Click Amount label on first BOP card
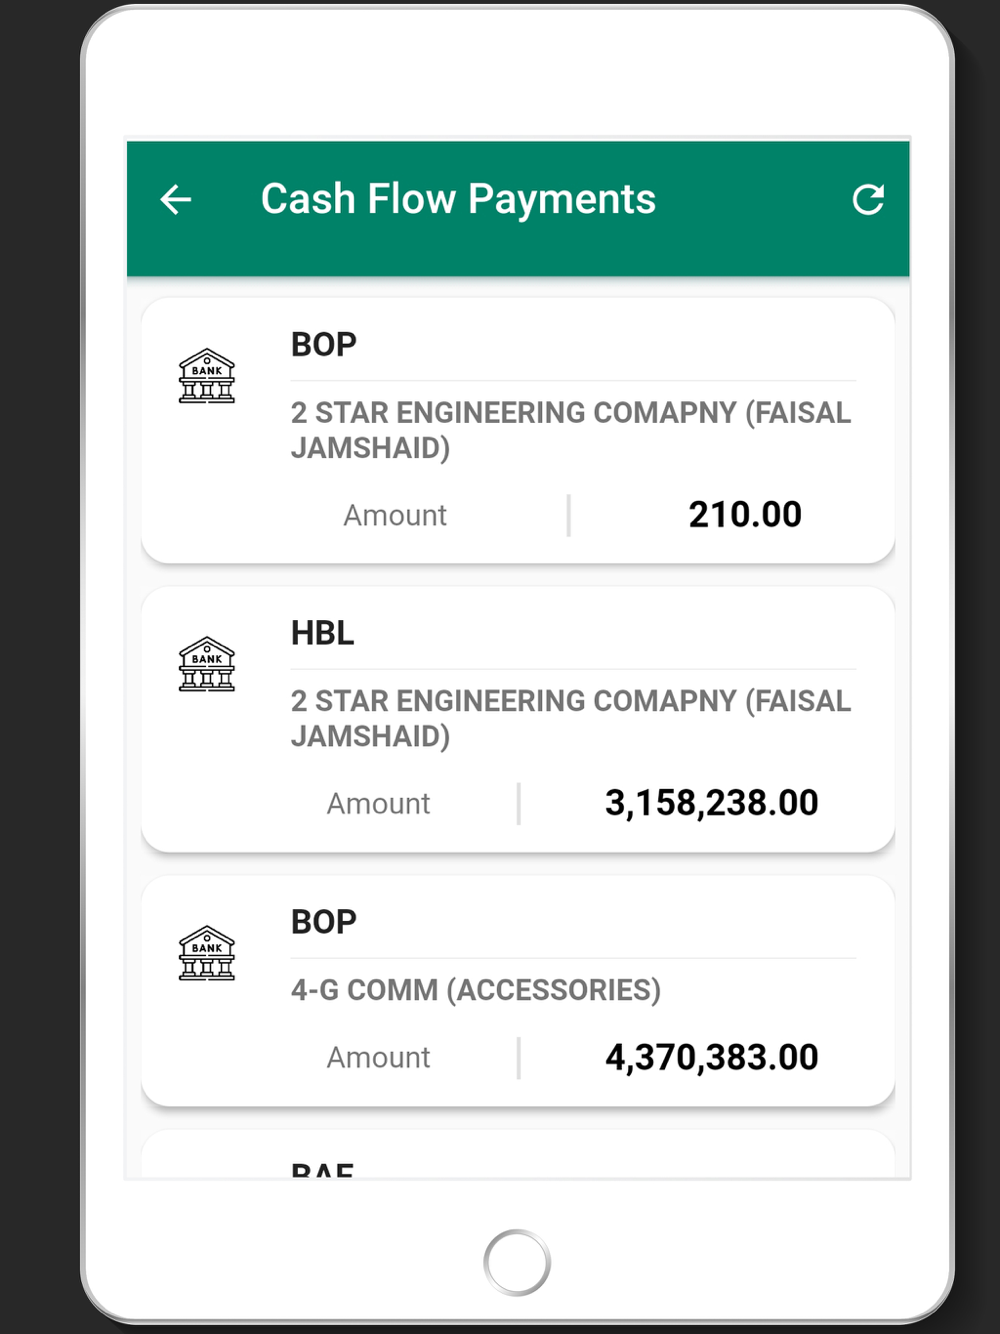1000x1334 pixels. [x=395, y=515]
